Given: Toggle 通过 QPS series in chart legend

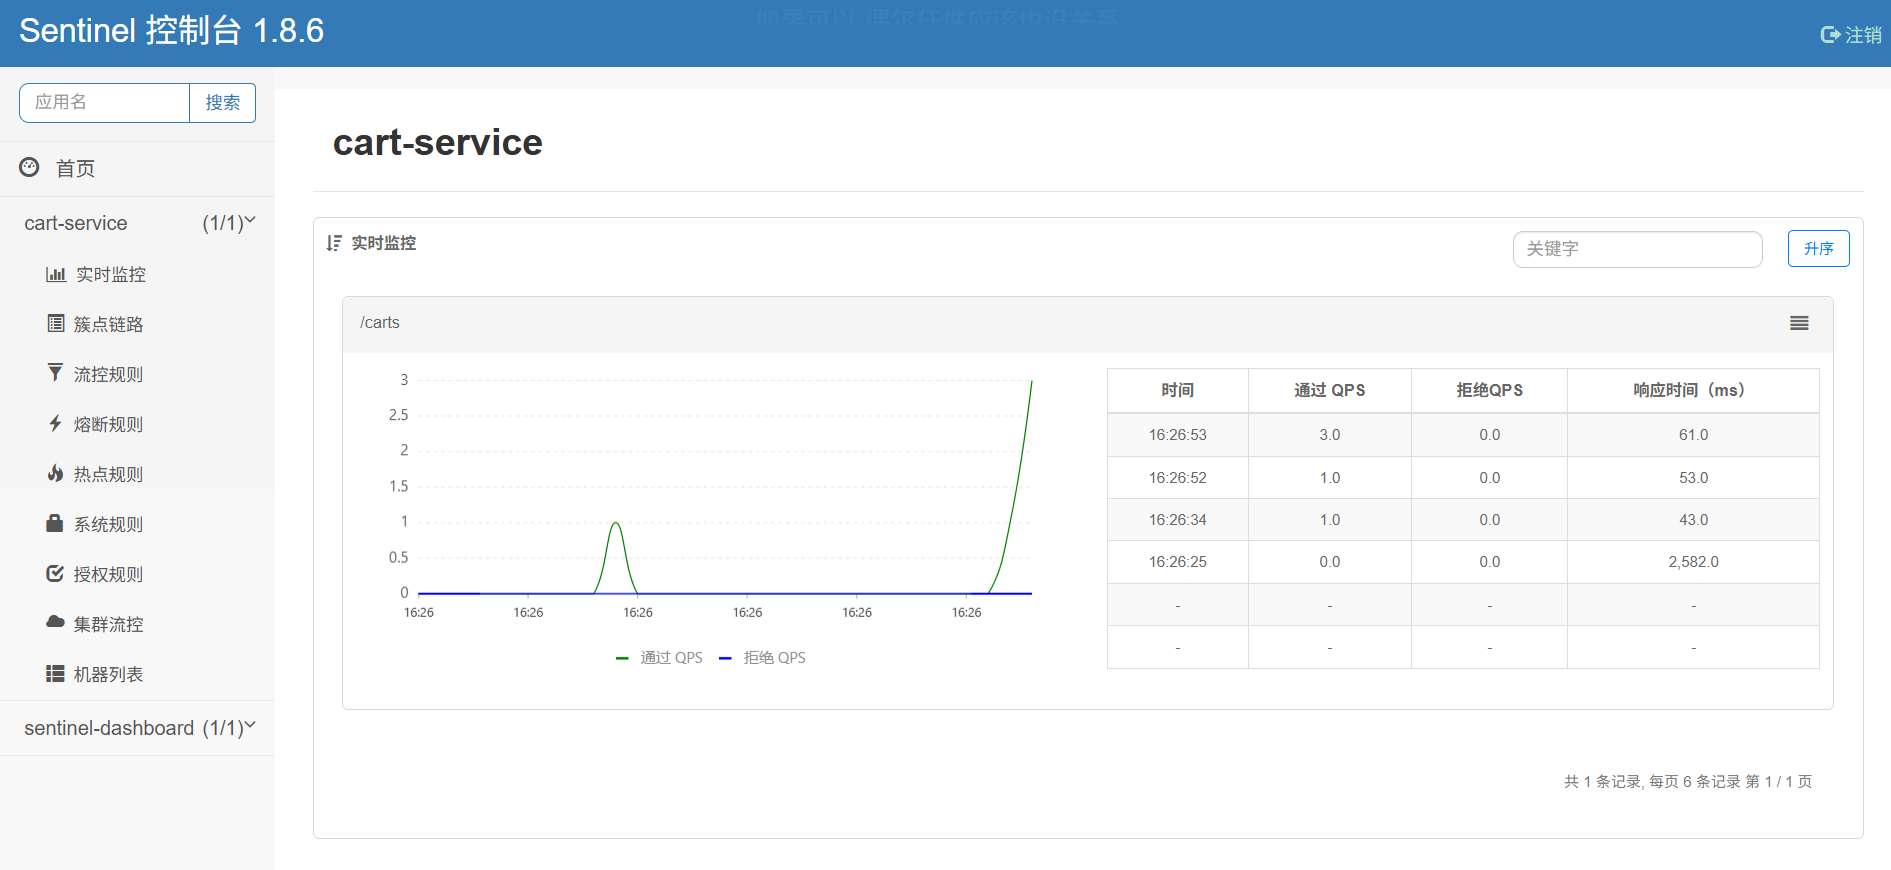Looking at the screenshot, I should 659,658.
